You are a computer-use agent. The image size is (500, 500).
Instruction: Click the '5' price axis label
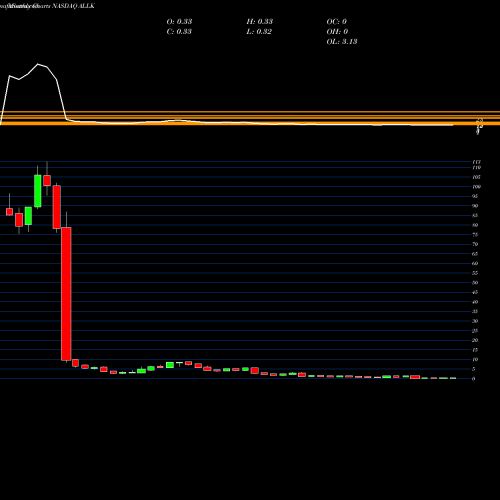(x=474, y=369)
